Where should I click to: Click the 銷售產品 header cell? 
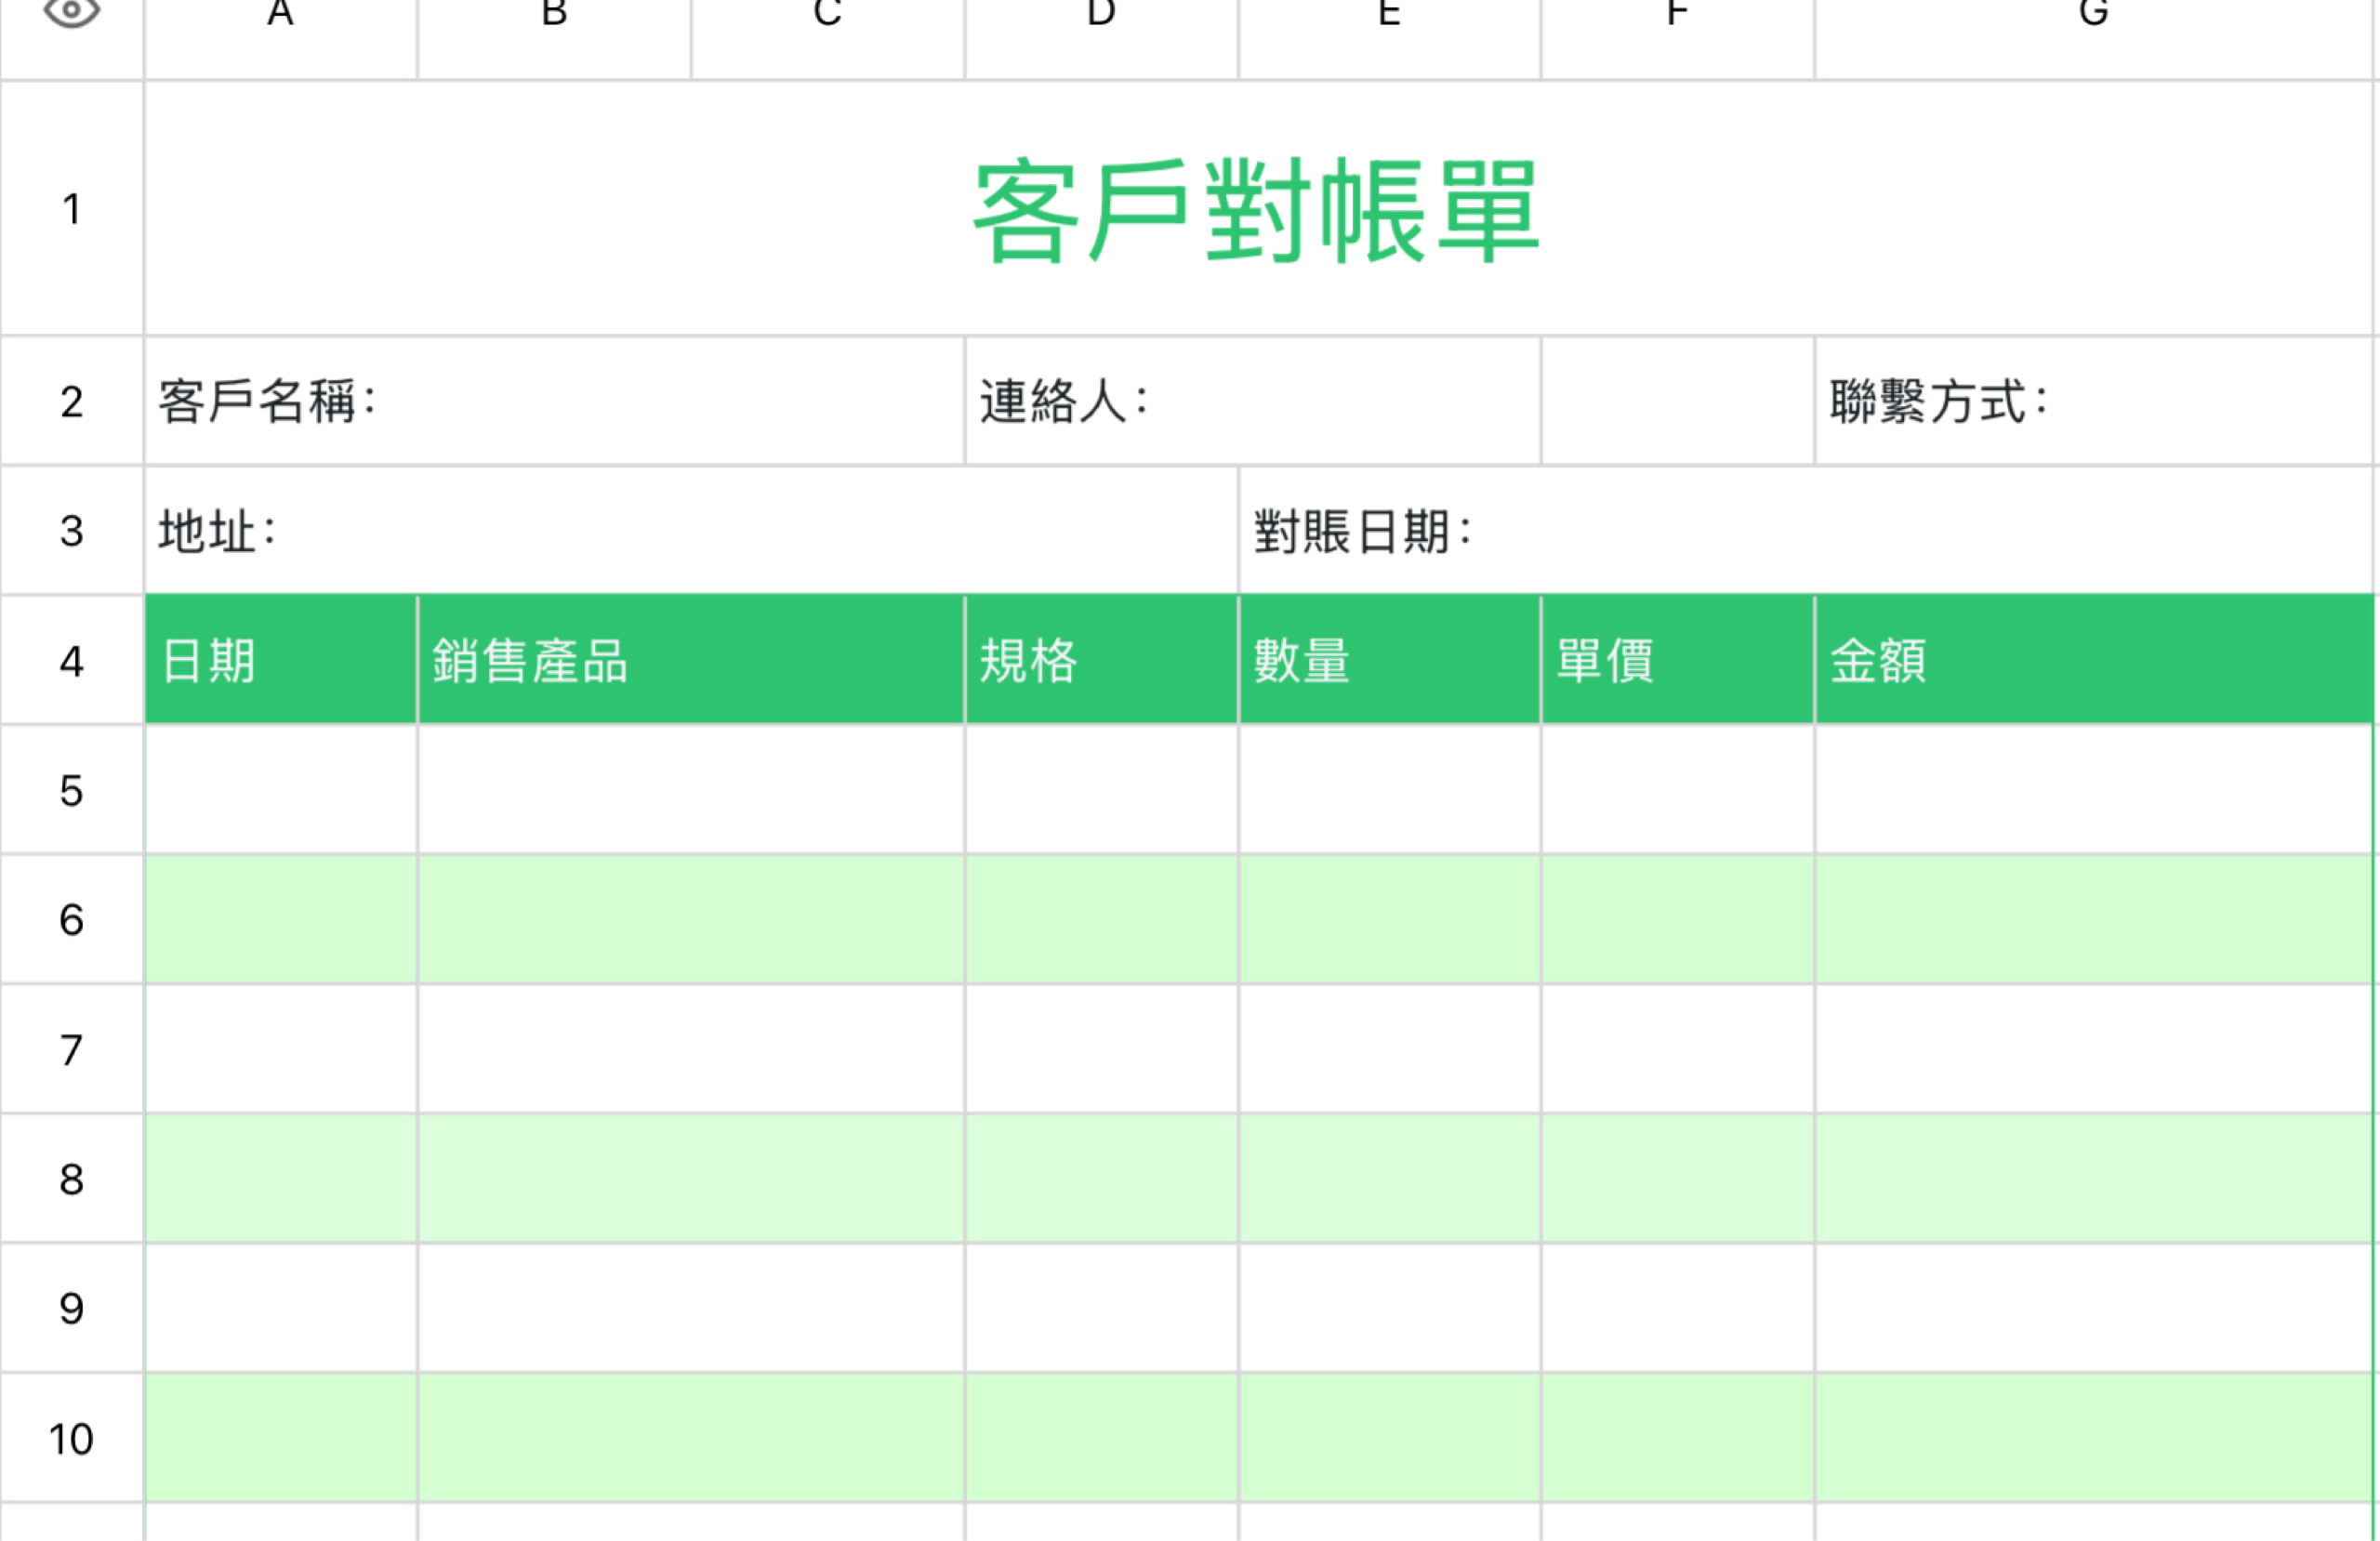pos(691,660)
